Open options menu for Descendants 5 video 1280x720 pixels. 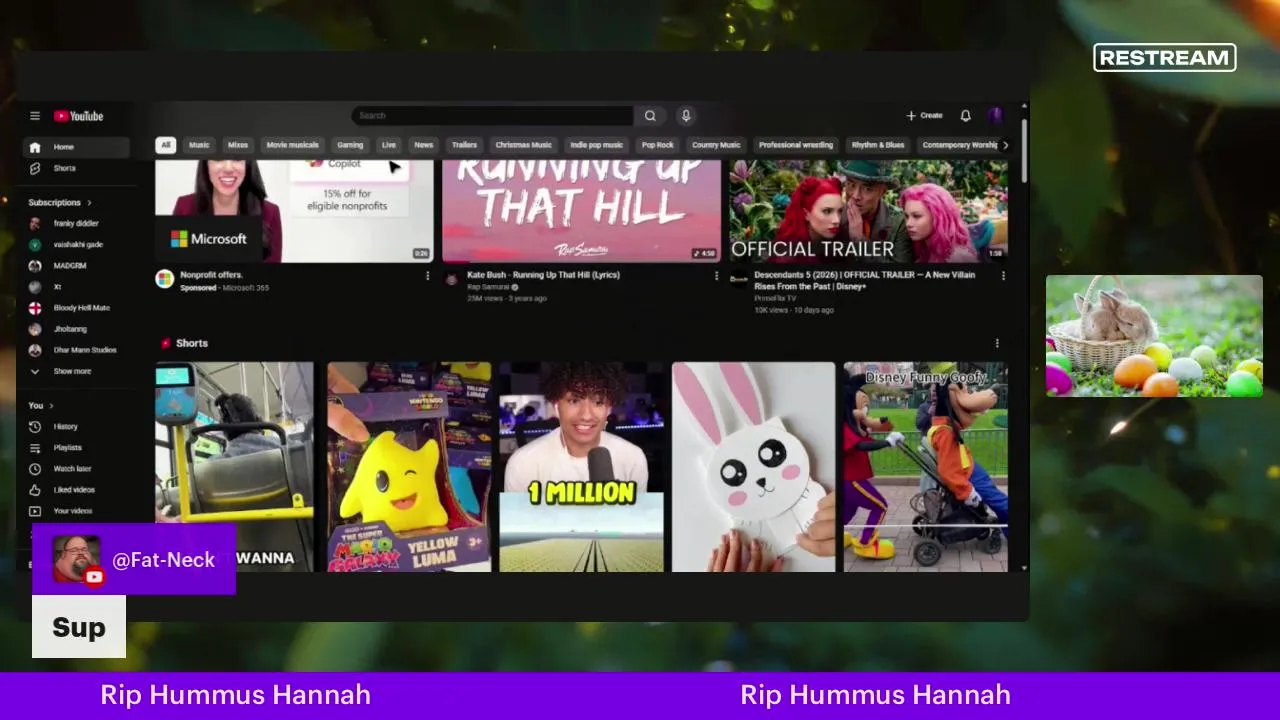click(x=1003, y=276)
